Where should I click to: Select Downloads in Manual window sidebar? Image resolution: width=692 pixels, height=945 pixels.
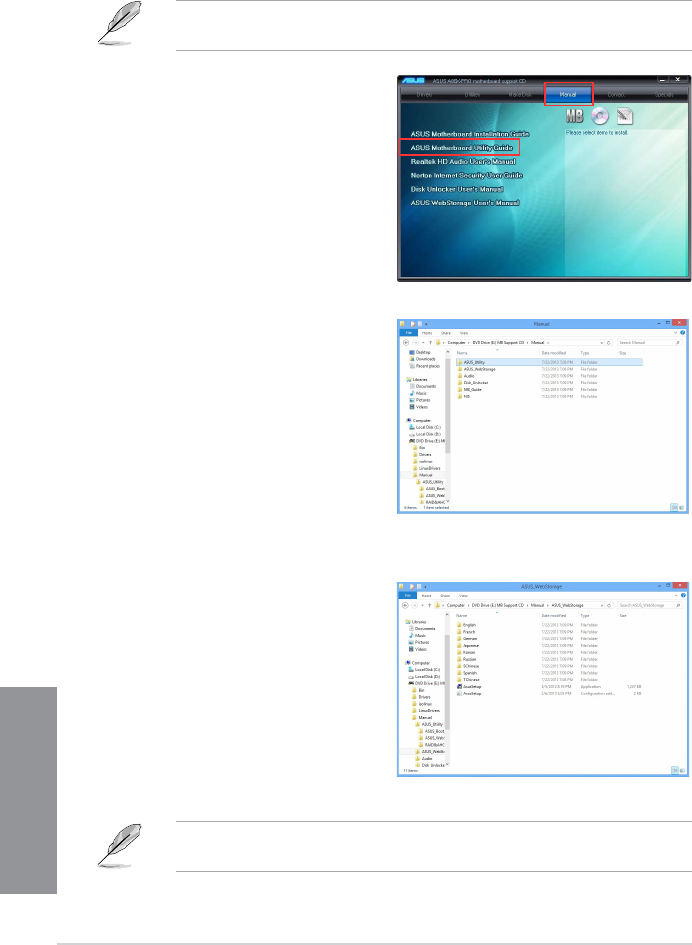(422, 359)
